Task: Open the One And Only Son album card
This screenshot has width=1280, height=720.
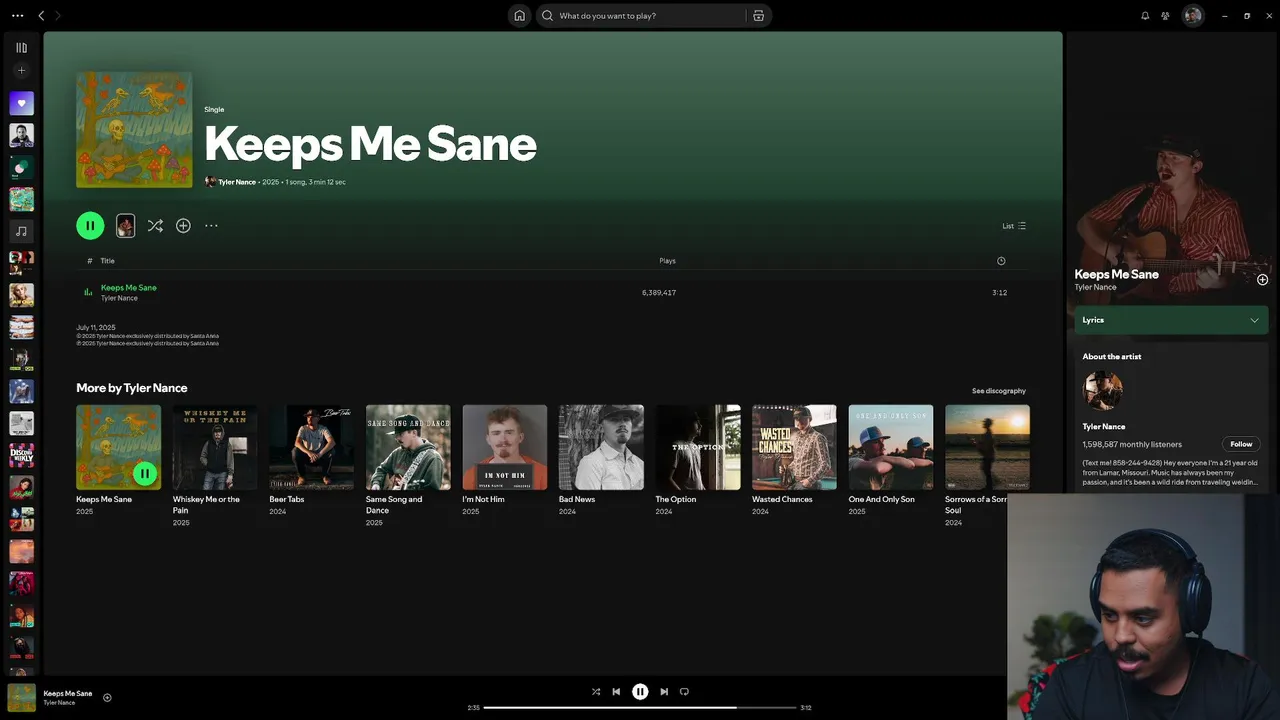Action: (891, 461)
